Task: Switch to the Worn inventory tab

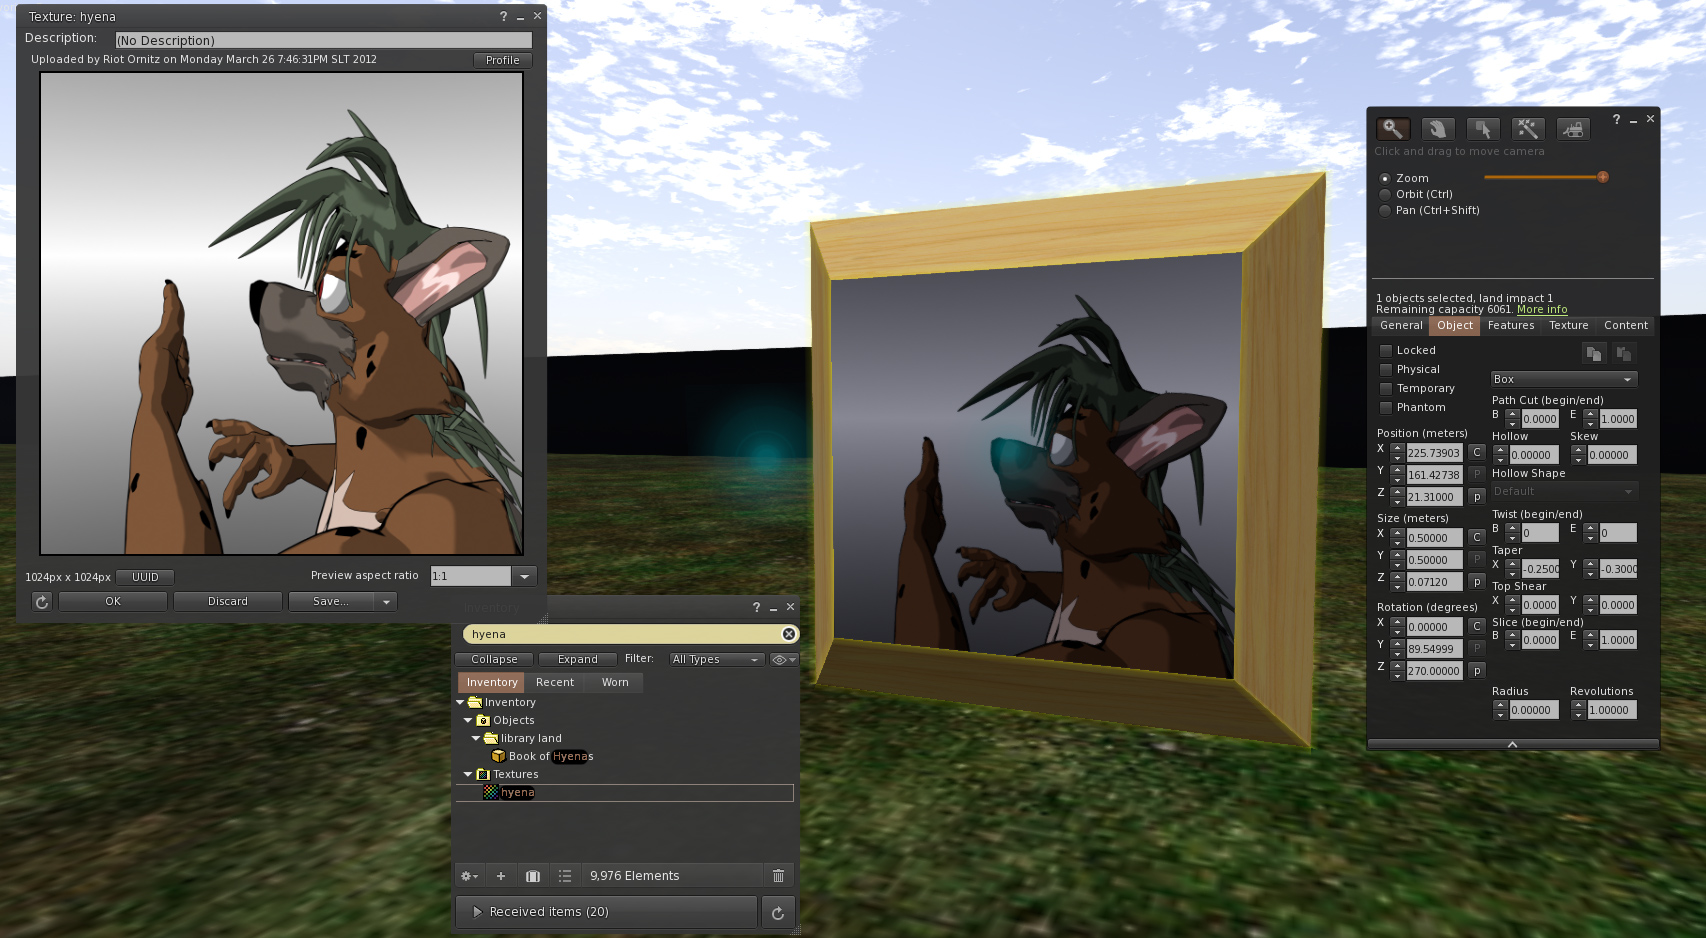Action: pyautogui.click(x=615, y=682)
